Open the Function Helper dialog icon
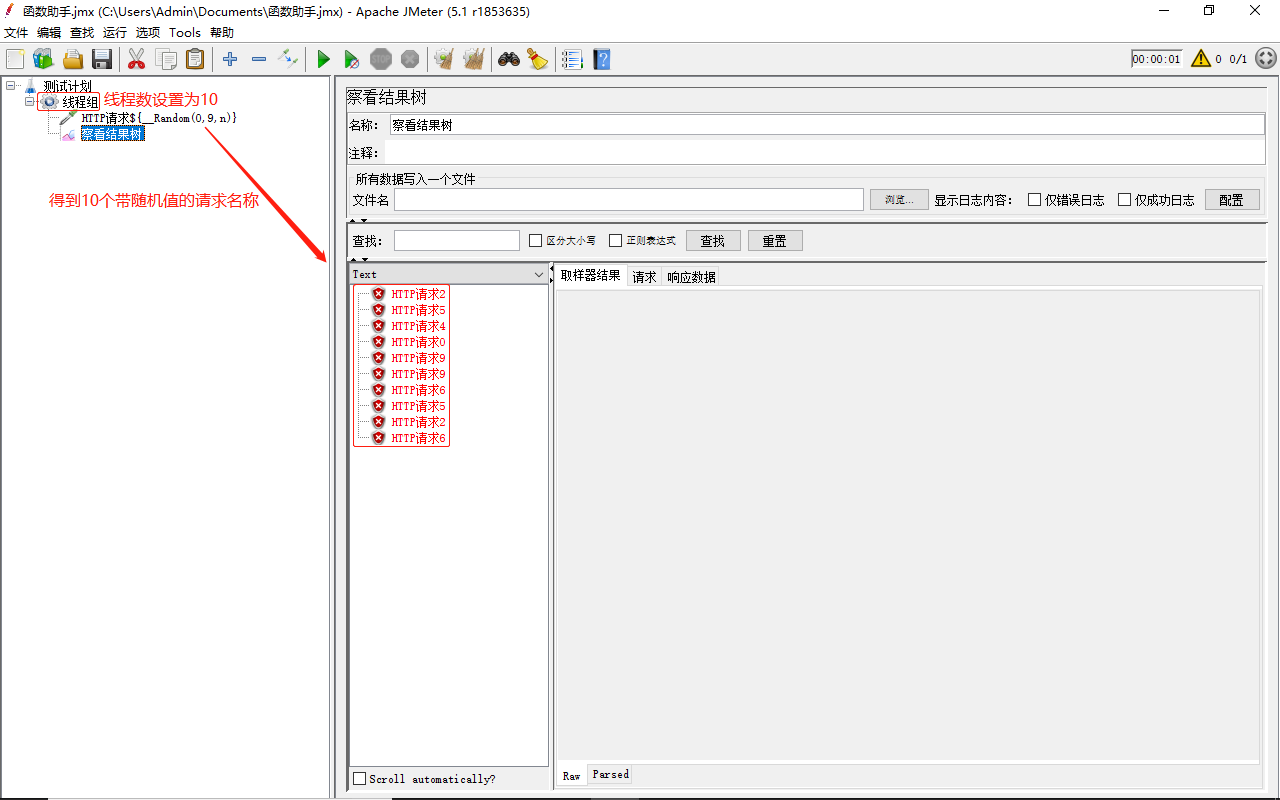1280x800 pixels. (x=572, y=59)
